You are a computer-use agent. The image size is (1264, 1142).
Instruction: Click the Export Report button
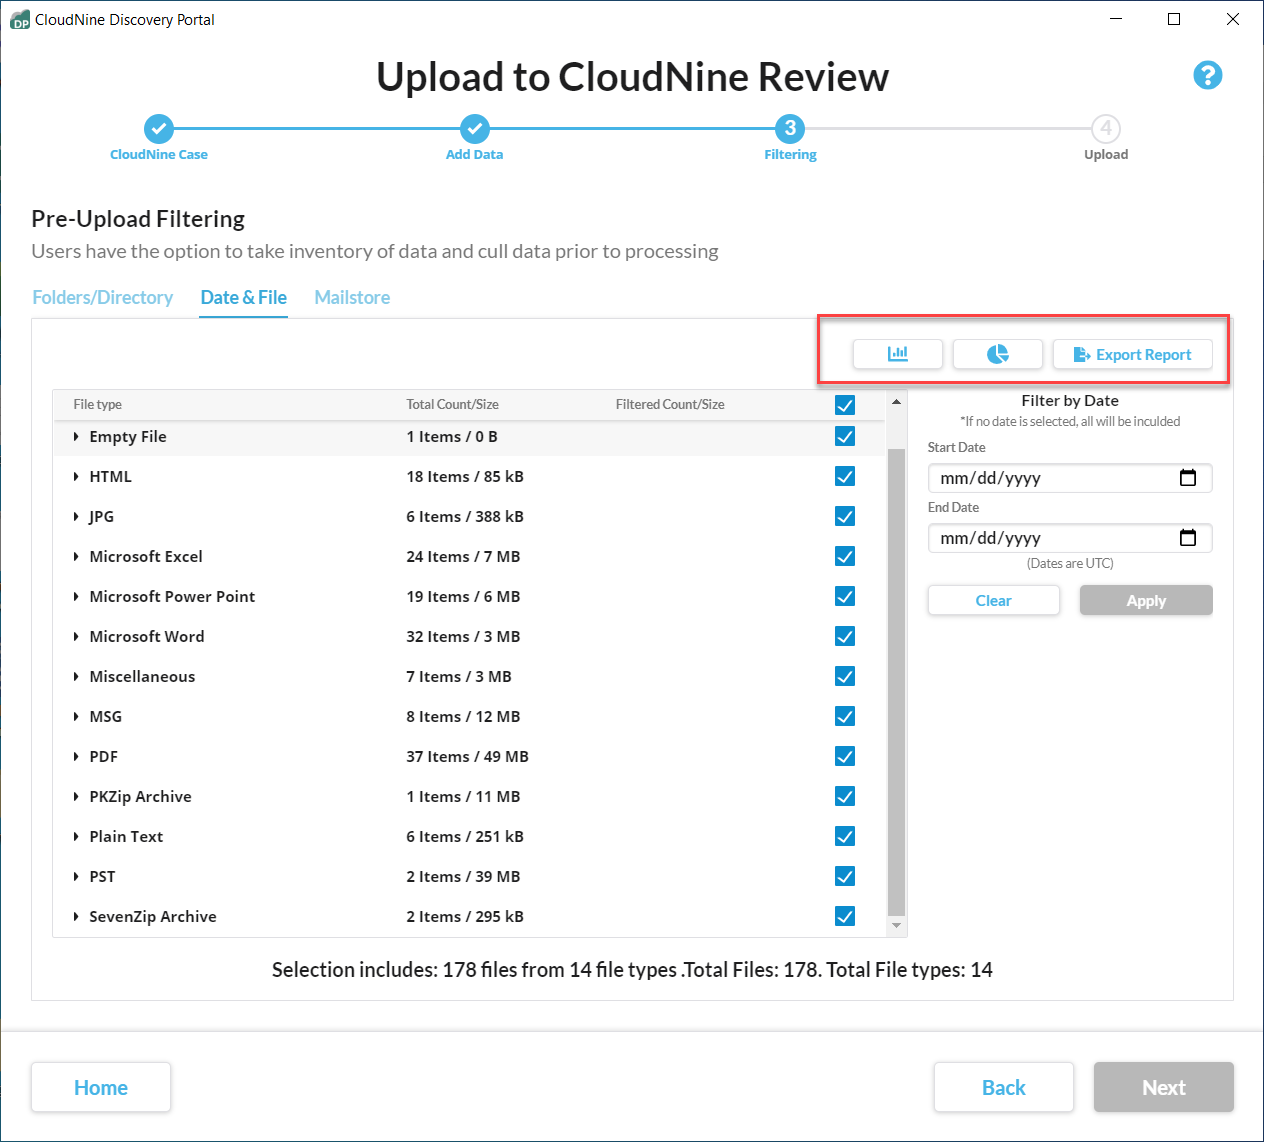1132,354
